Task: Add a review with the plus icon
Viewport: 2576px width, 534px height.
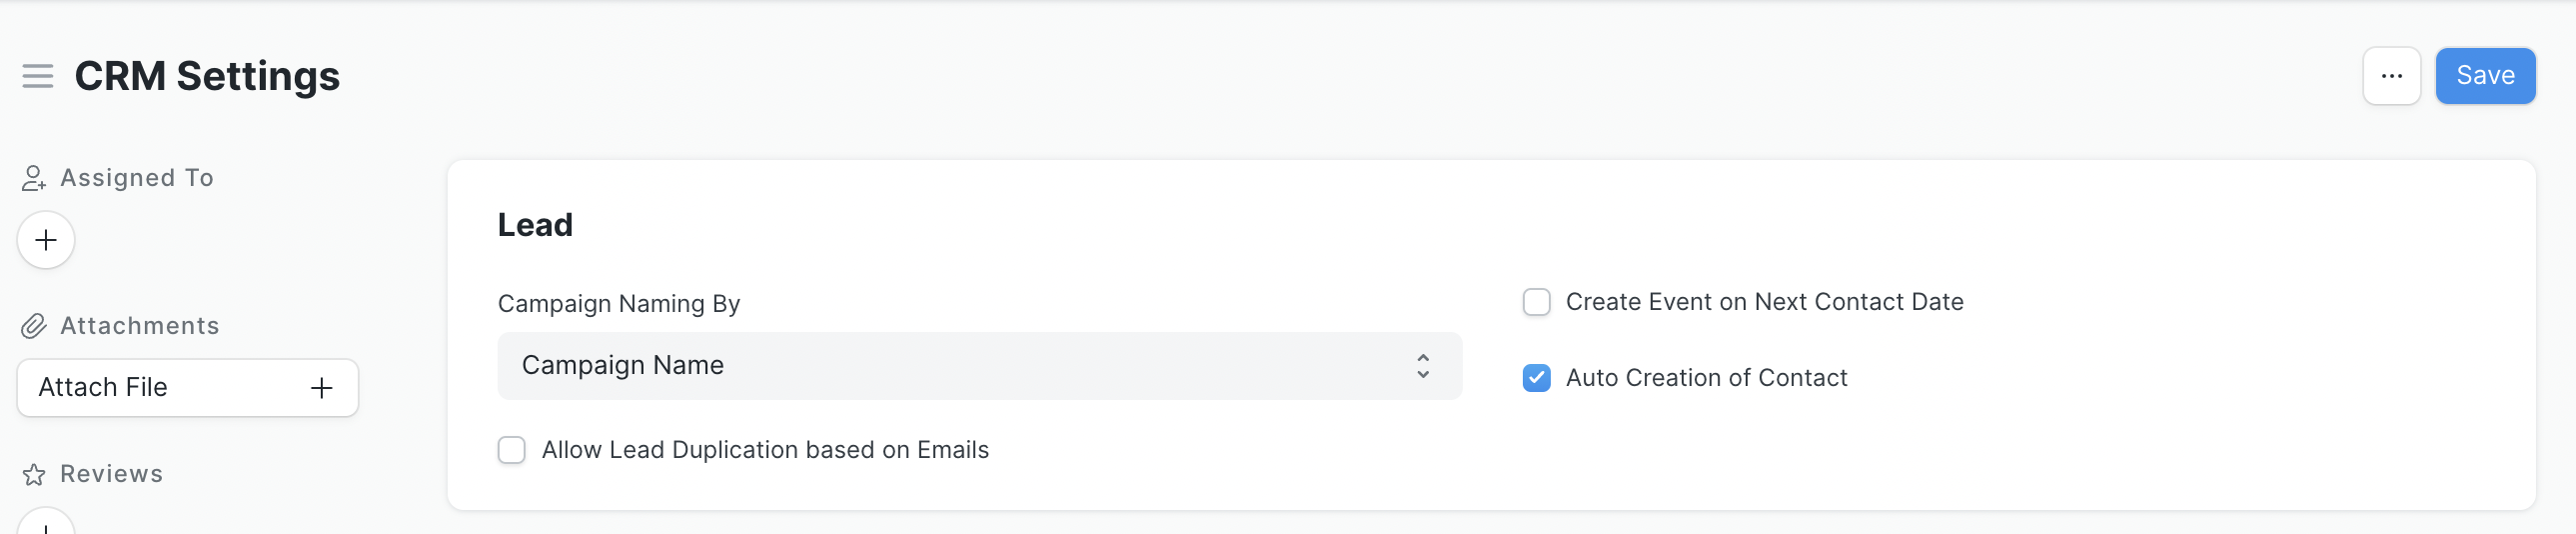Action: pyautogui.click(x=46, y=526)
